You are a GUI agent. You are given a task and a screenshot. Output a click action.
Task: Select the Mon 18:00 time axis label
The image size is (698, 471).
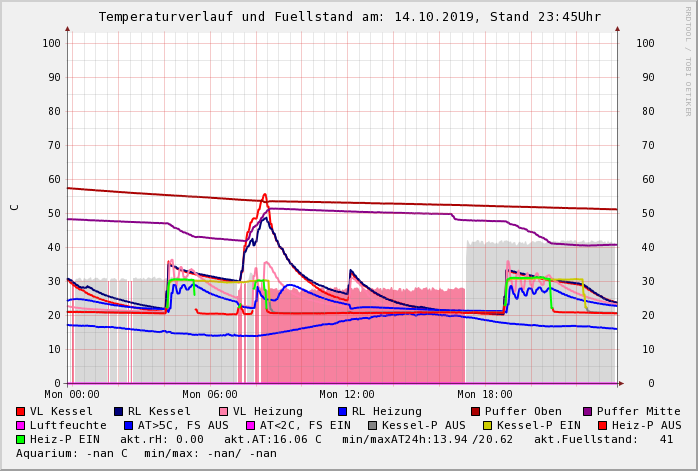point(485,395)
